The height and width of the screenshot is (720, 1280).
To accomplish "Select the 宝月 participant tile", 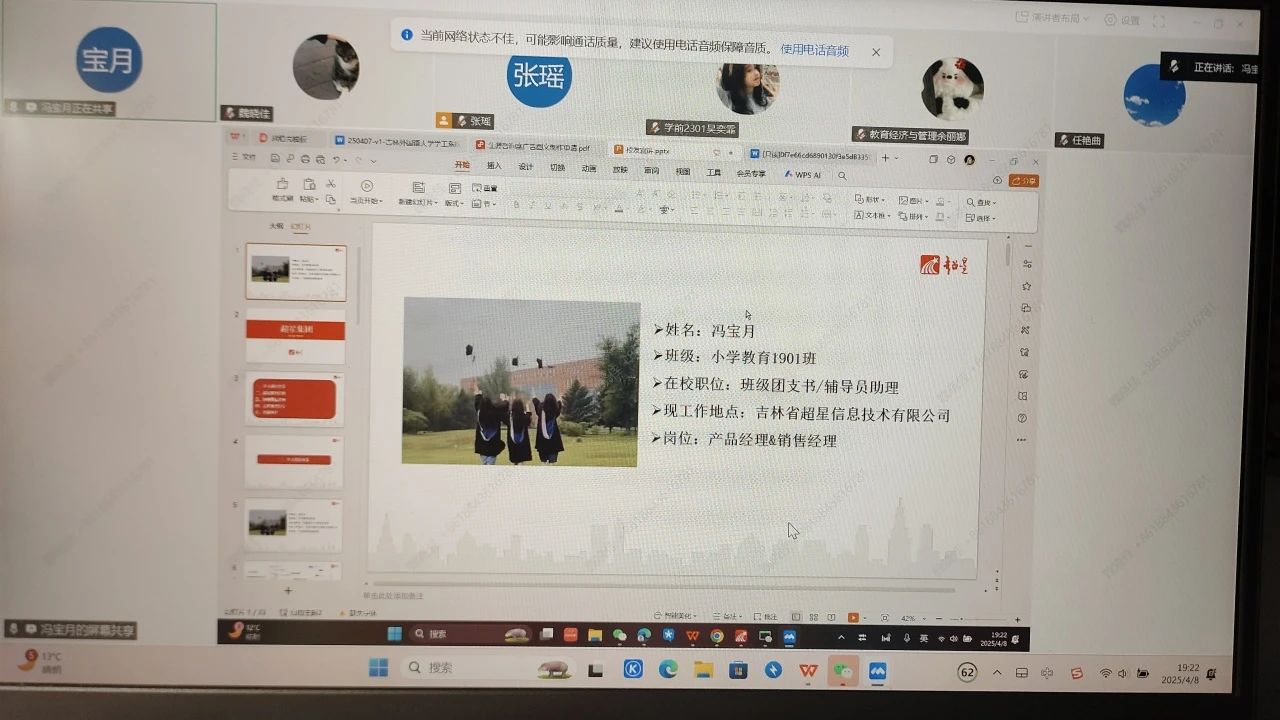I will click(108, 61).
